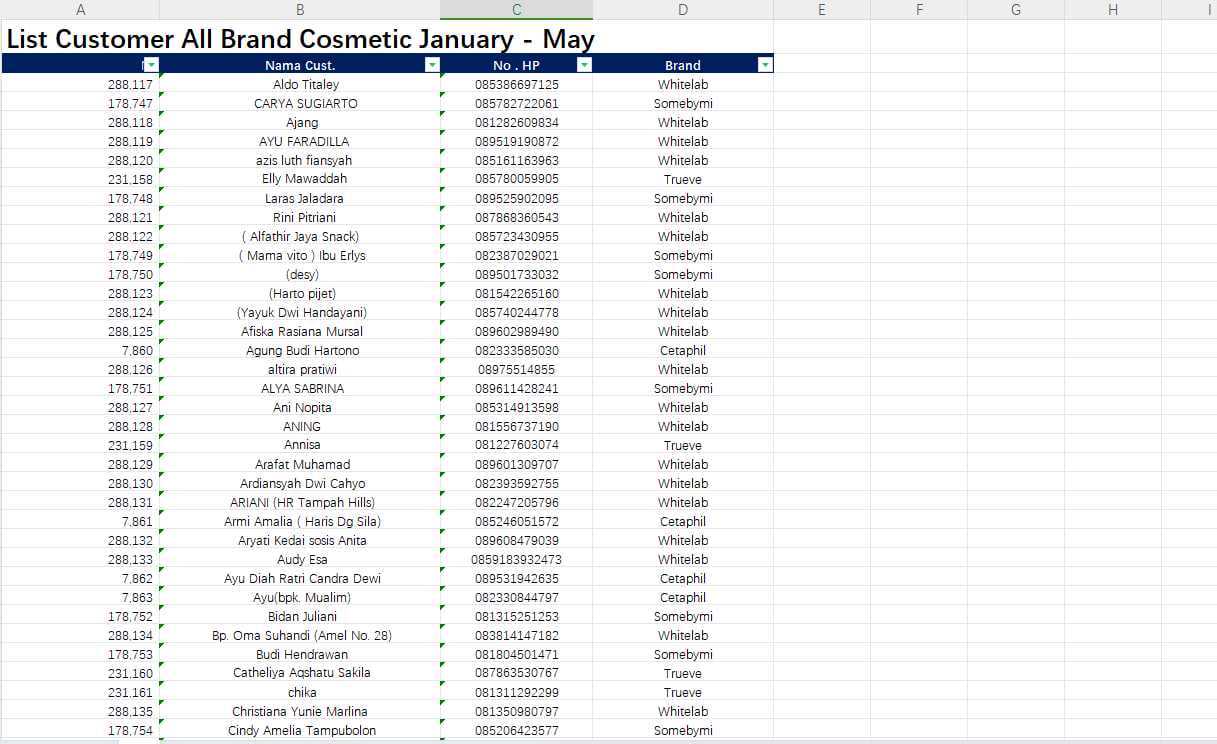Select the Annisa name cell
1217x744 pixels.
click(300, 445)
